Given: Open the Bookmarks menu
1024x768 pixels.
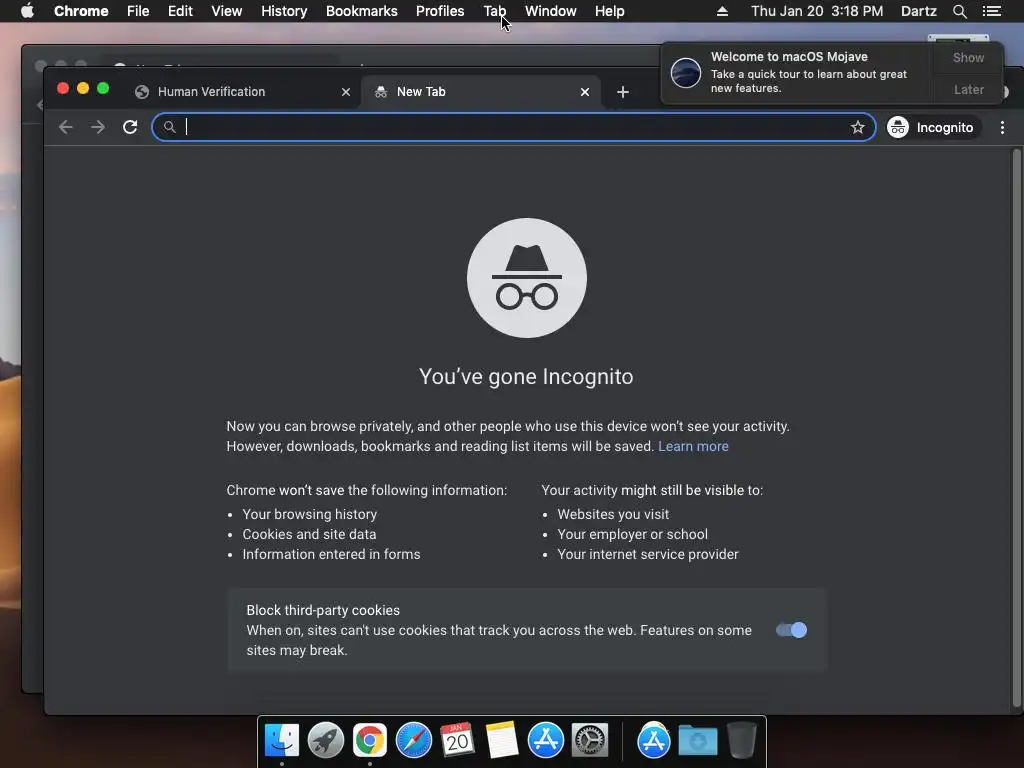Looking at the screenshot, I should click(361, 11).
